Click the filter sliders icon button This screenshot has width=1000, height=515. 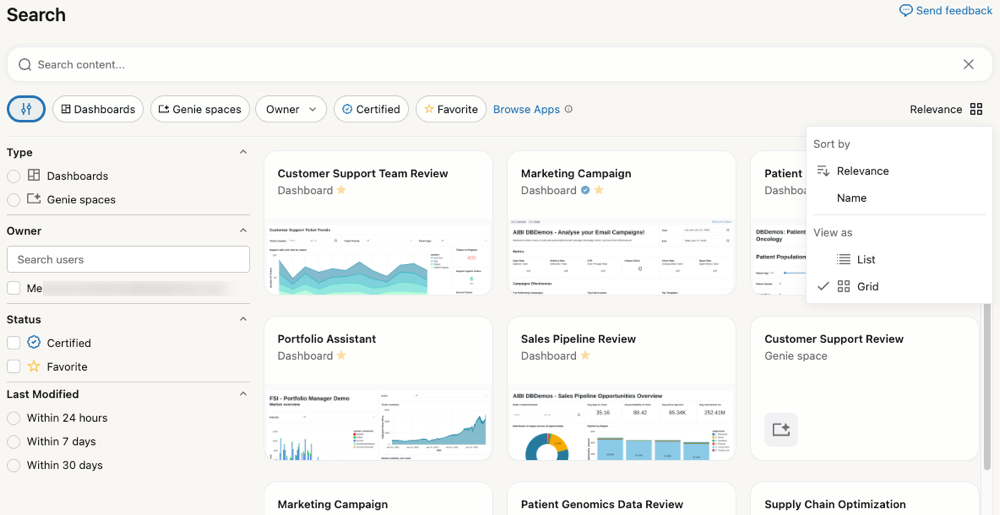click(x=26, y=109)
